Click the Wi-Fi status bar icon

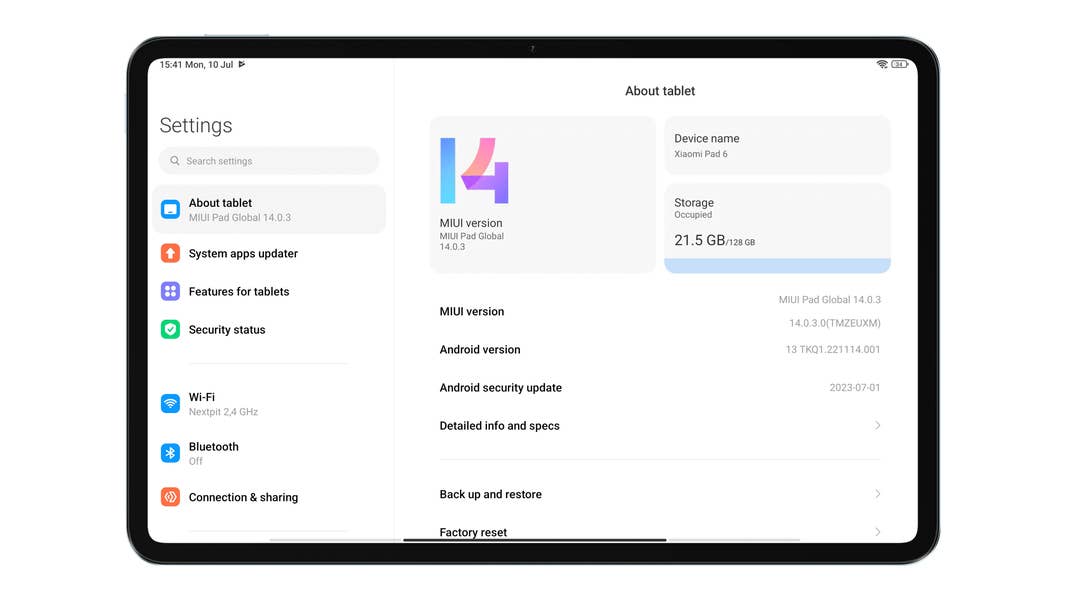click(x=881, y=63)
